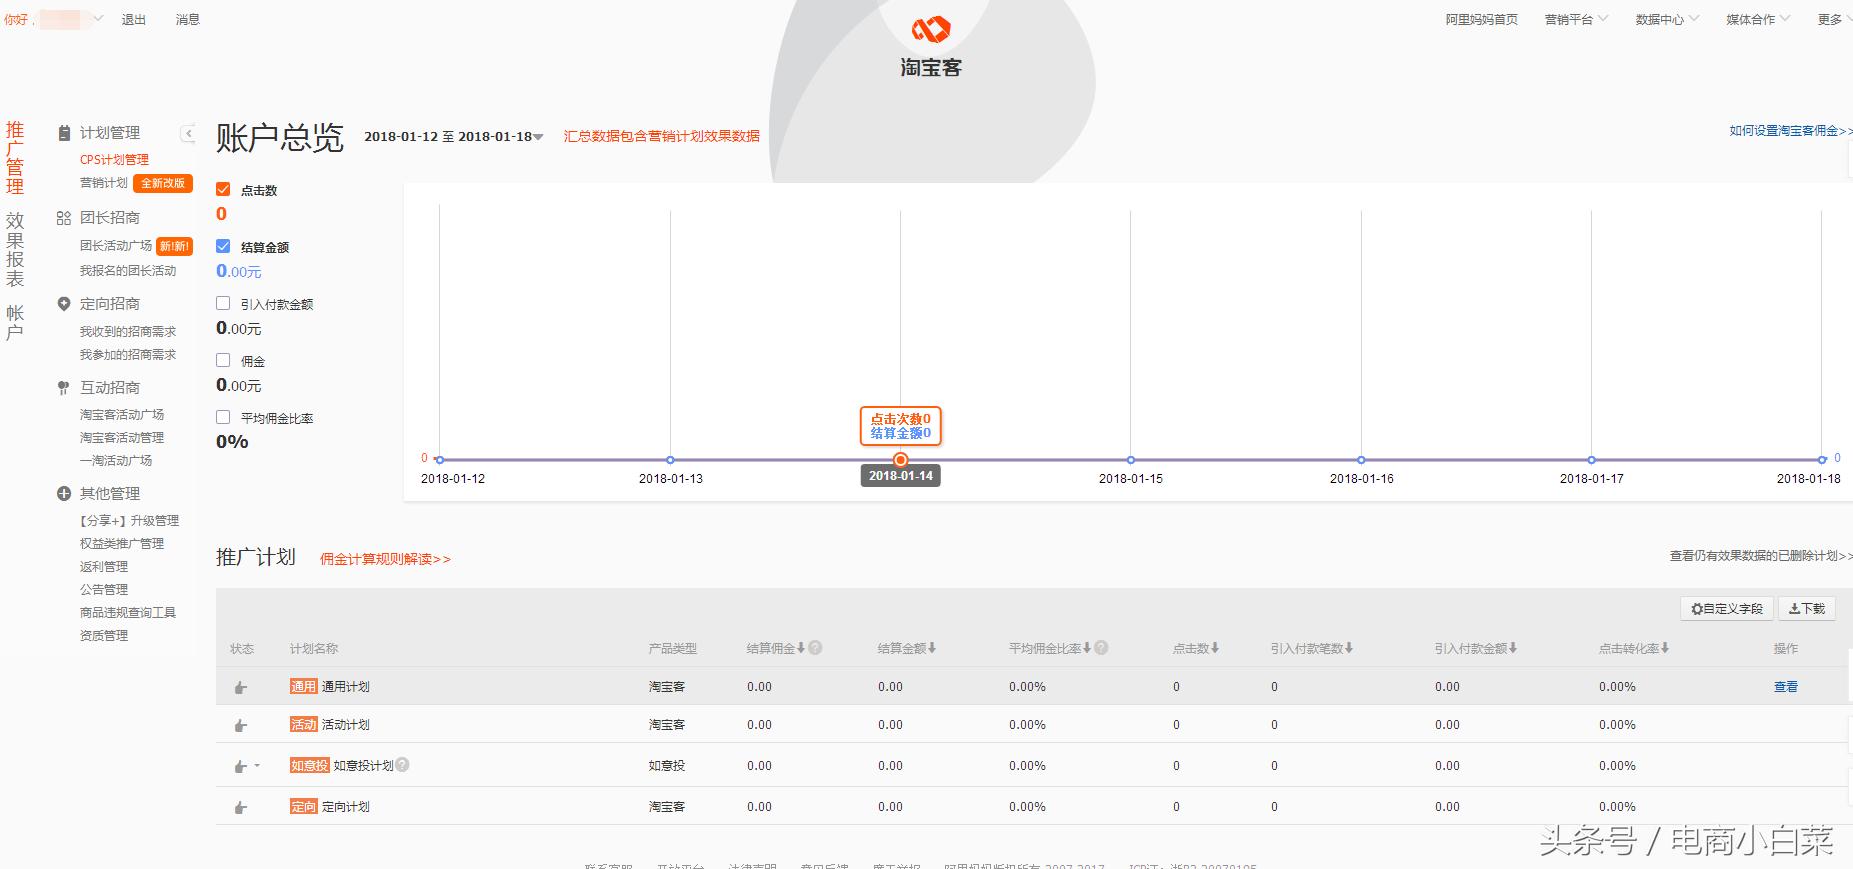1853x869 pixels.
Task: Open CPS计划管理 in the sidebar
Action: [x=114, y=160]
